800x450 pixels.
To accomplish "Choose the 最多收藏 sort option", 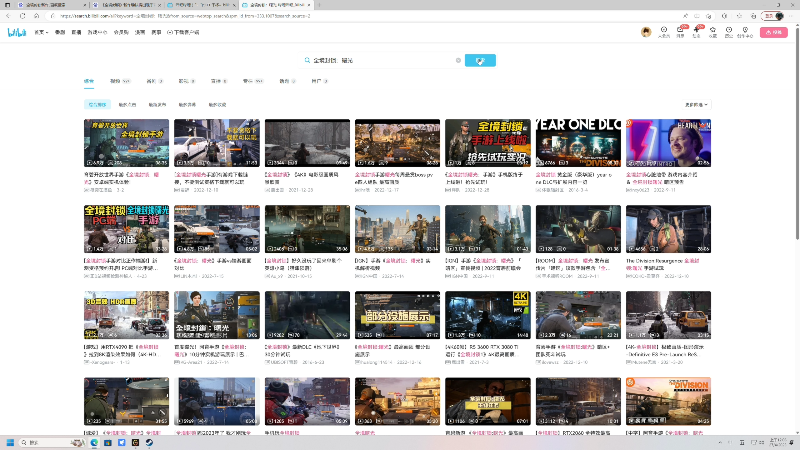I will point(217,105).
